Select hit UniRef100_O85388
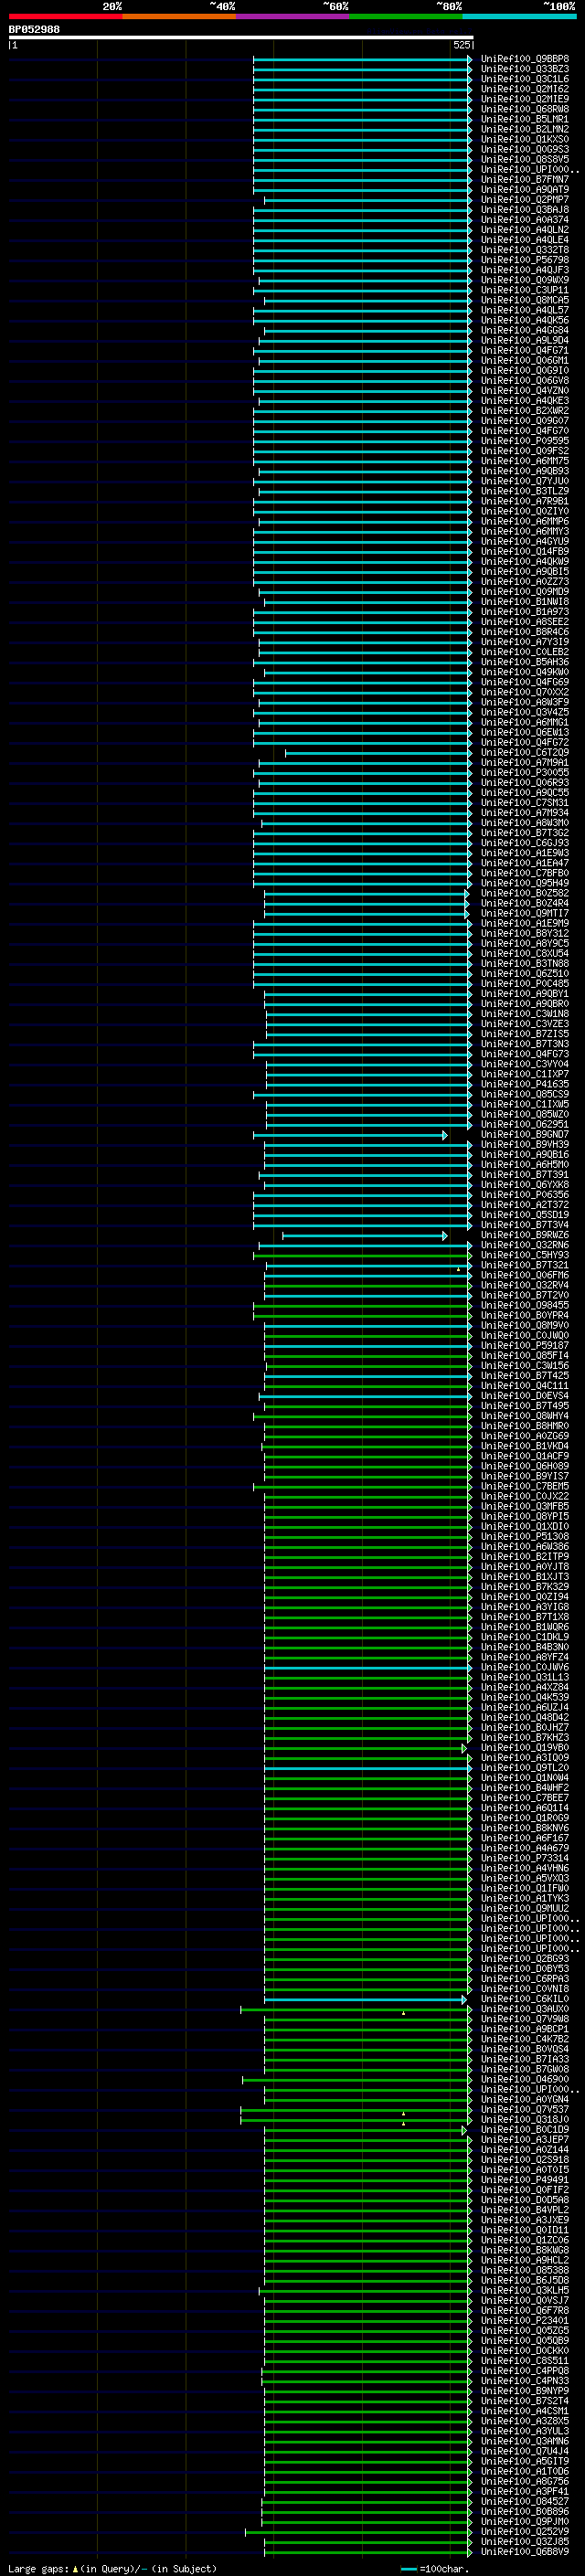The width and height of the screenshot is (585, 2576). tap(524, 2270)
